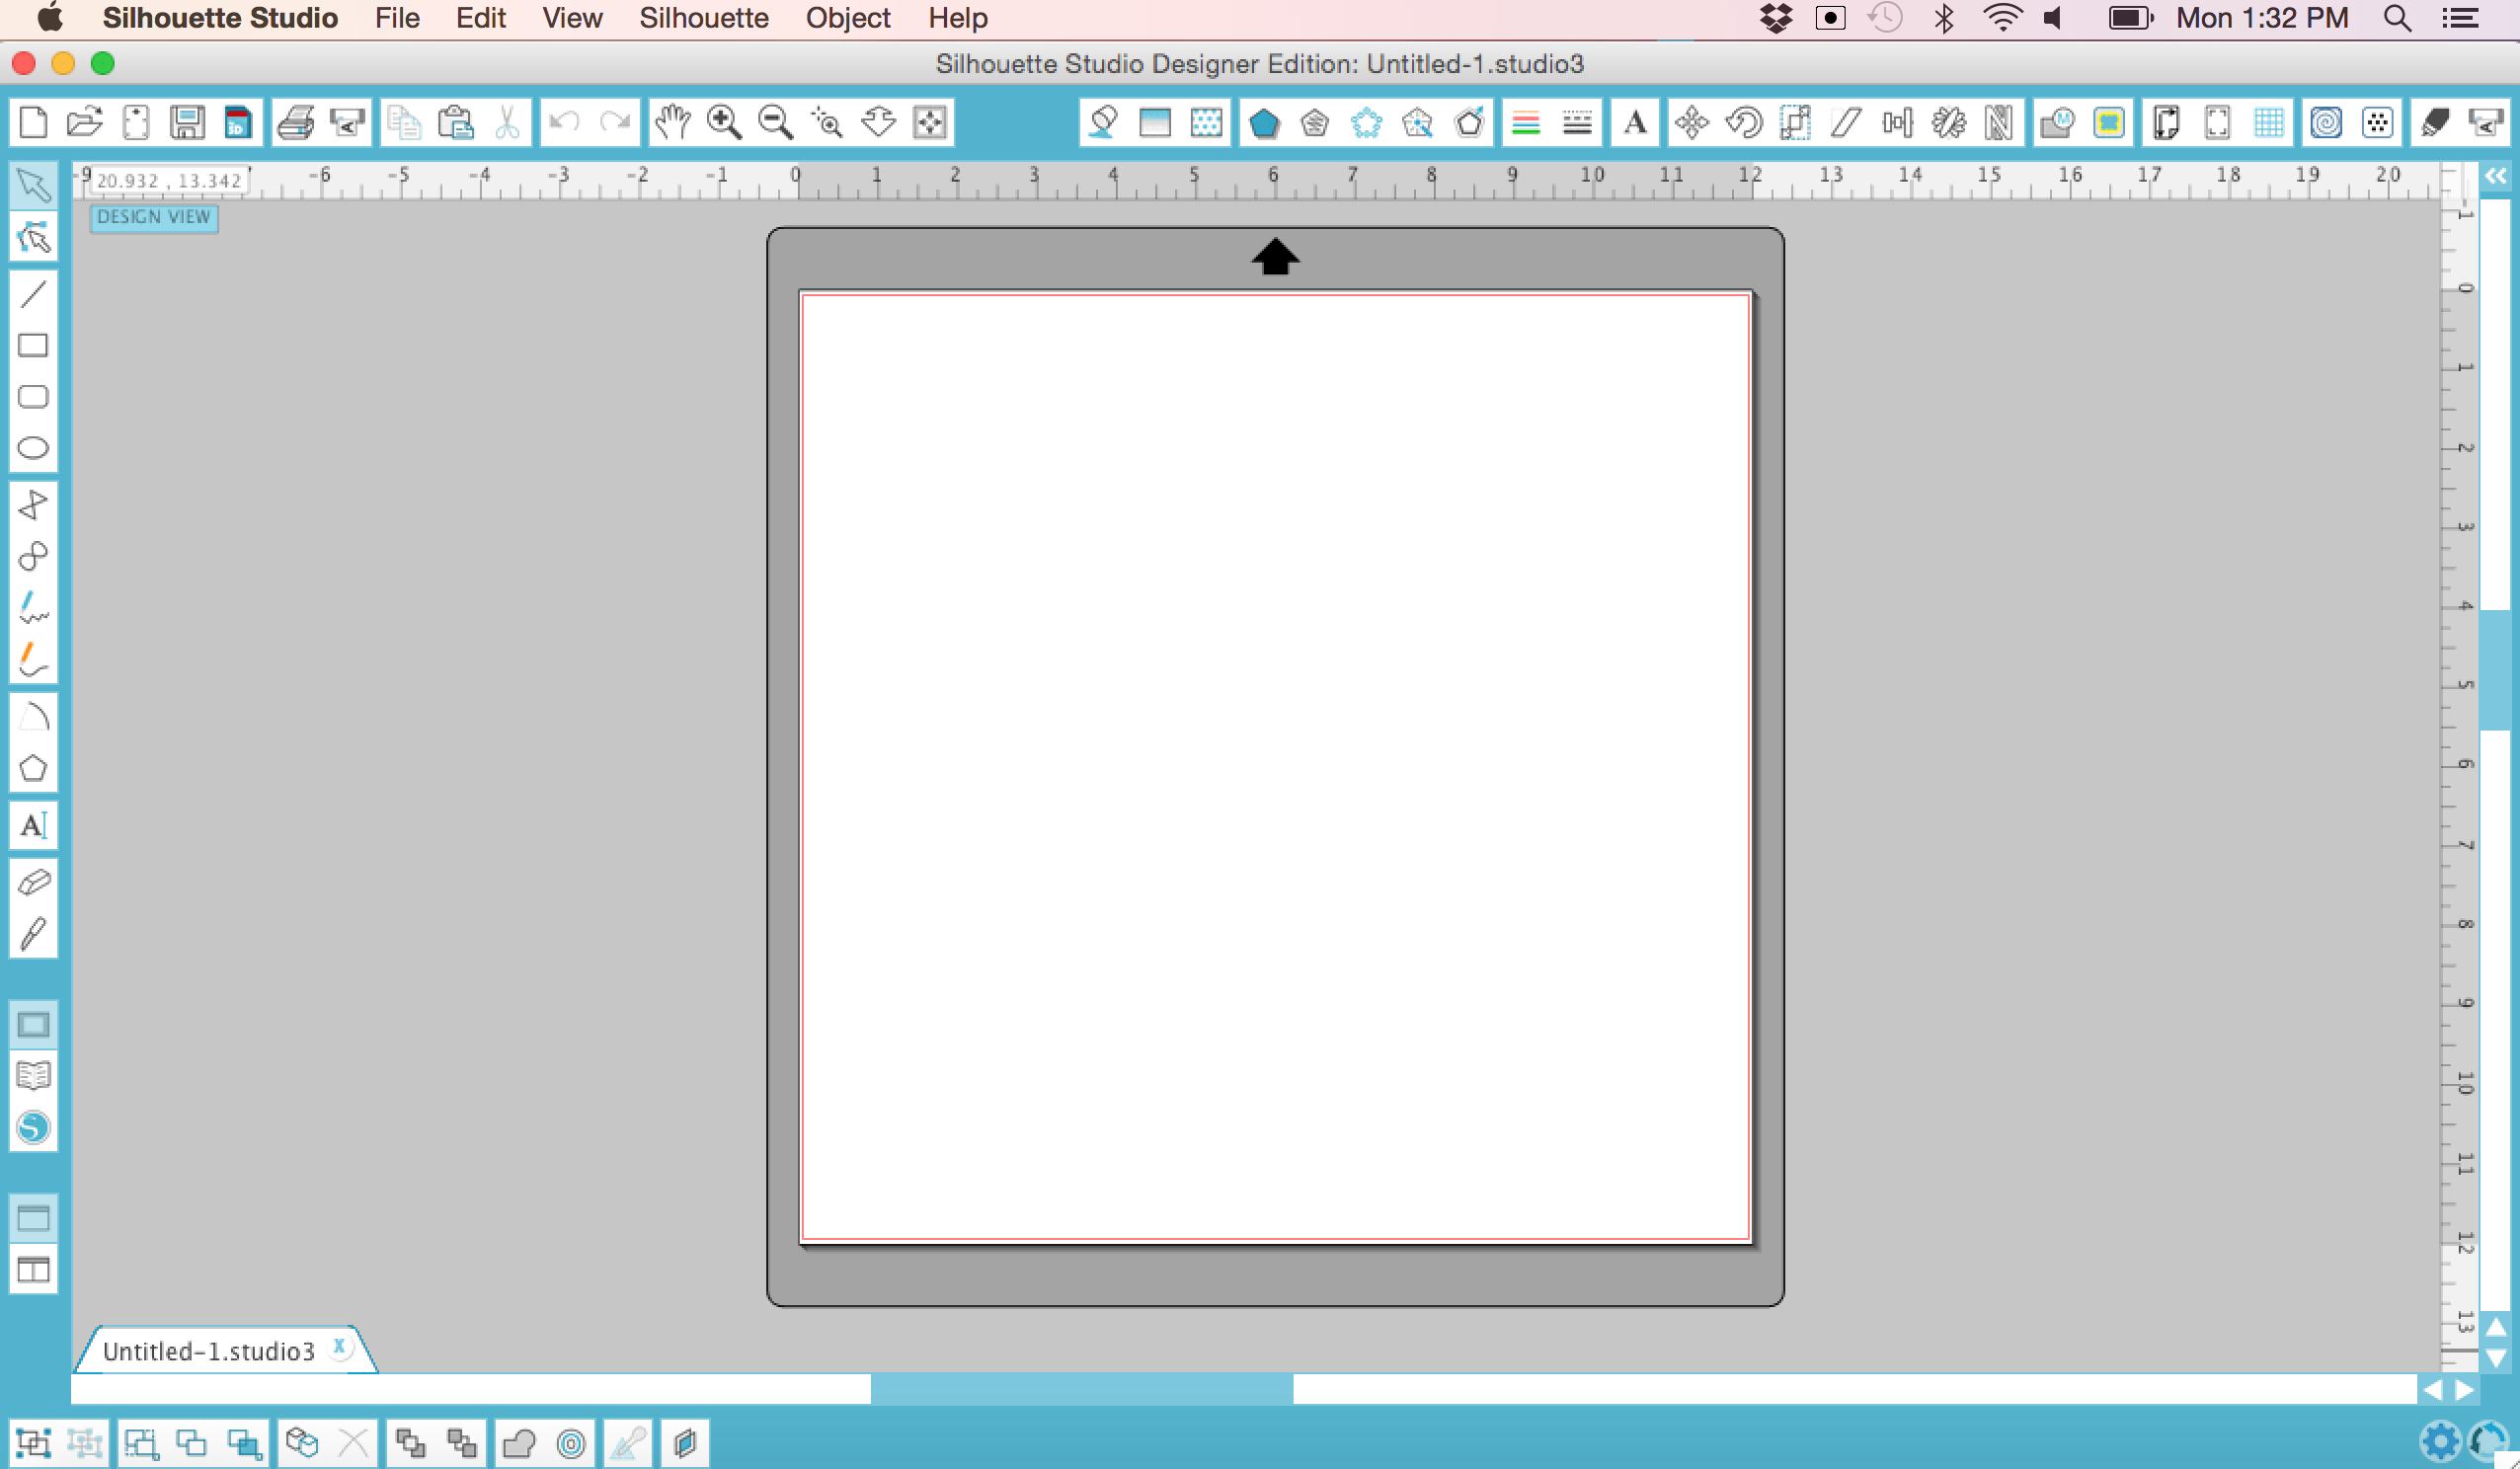Select the Draw a Rectangle tool
Screen dimensions: 2520x1469
coord(33,345)
